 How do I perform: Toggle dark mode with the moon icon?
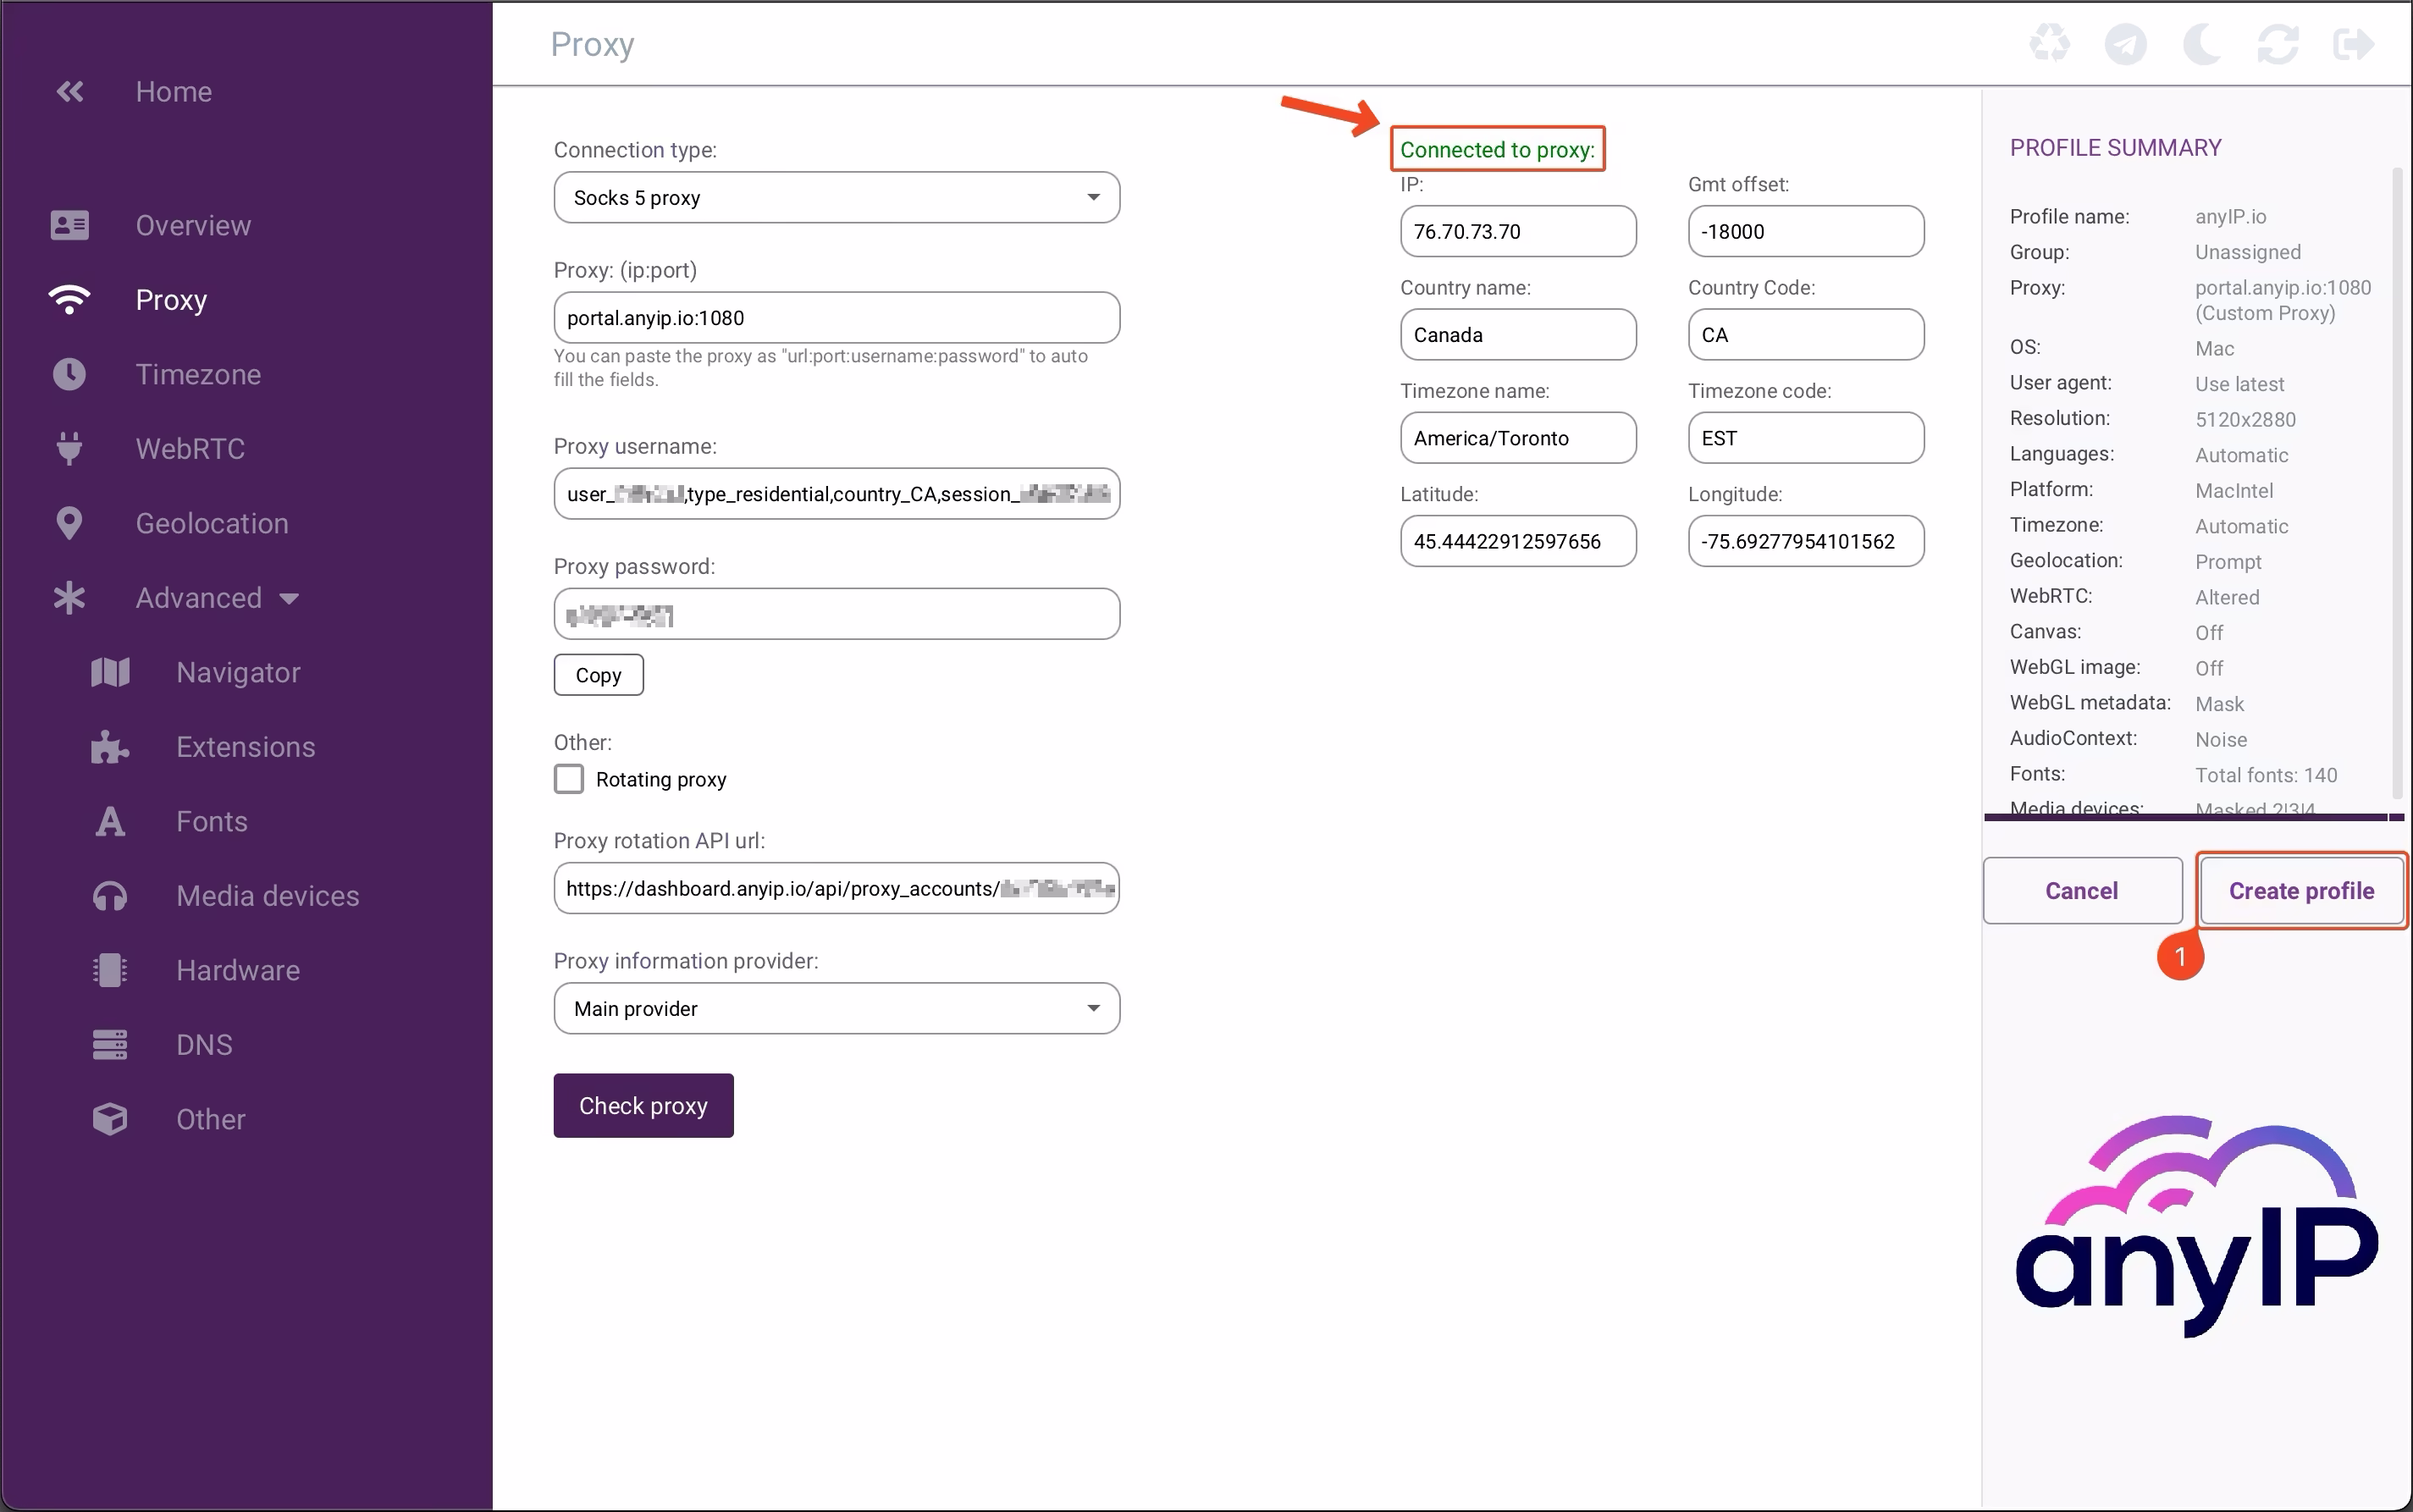[2202, 43]
